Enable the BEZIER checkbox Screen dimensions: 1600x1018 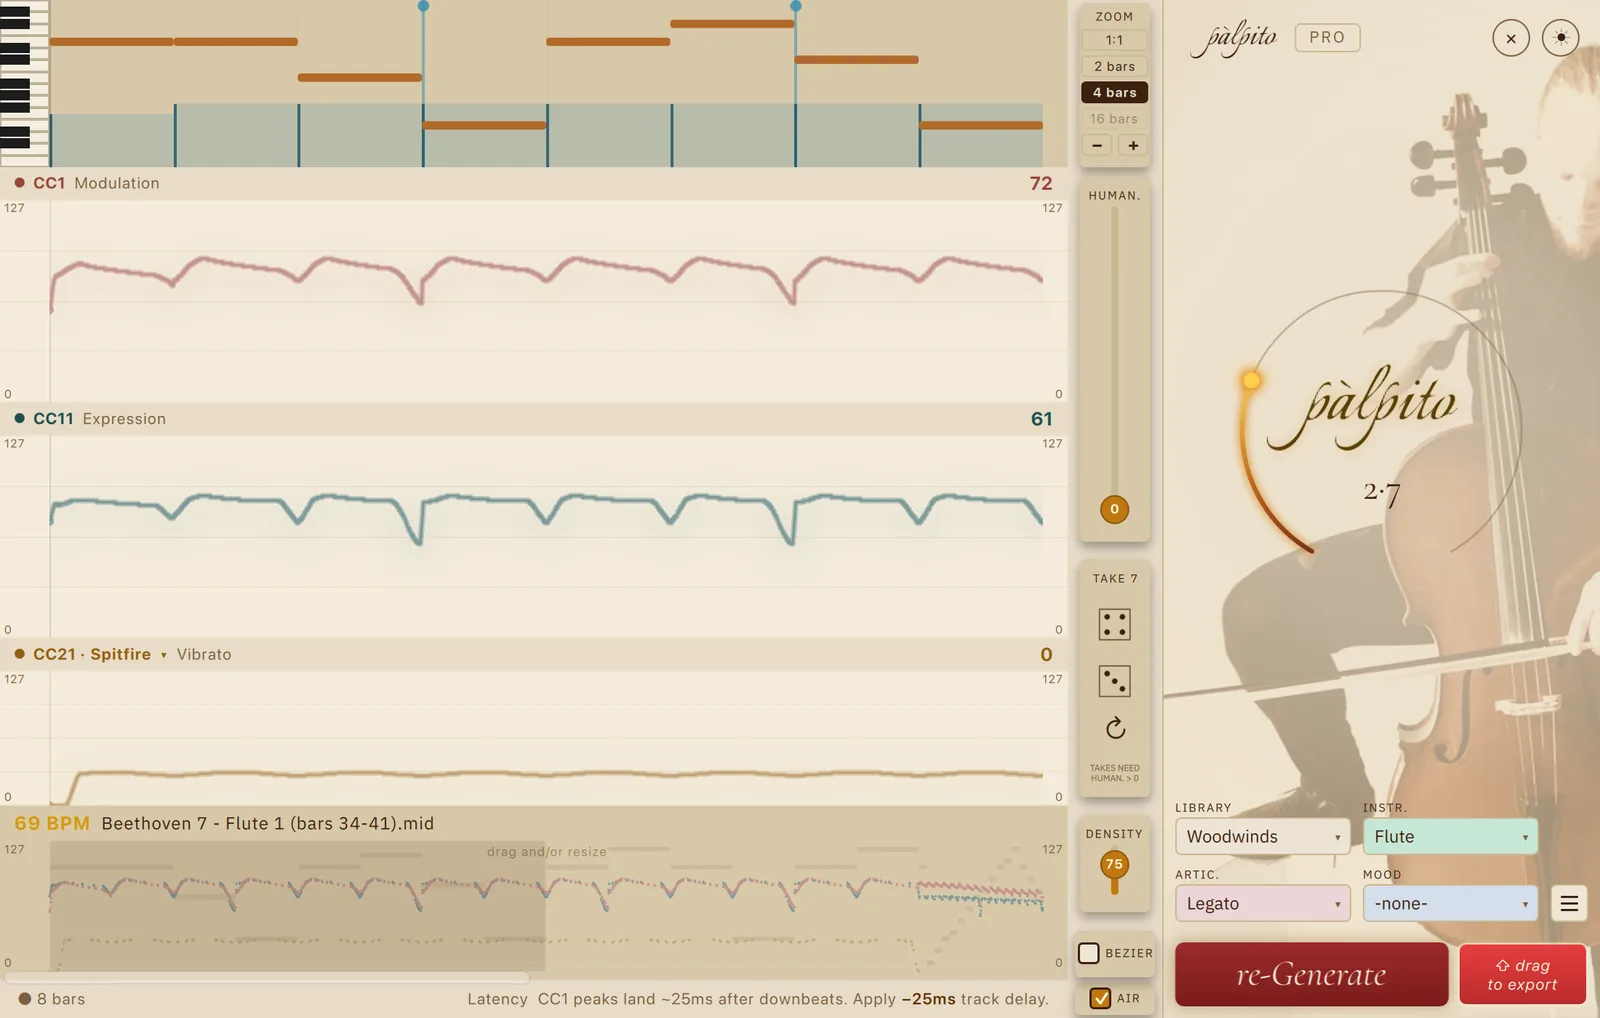pyautogui.click(x=1089, y=953)
